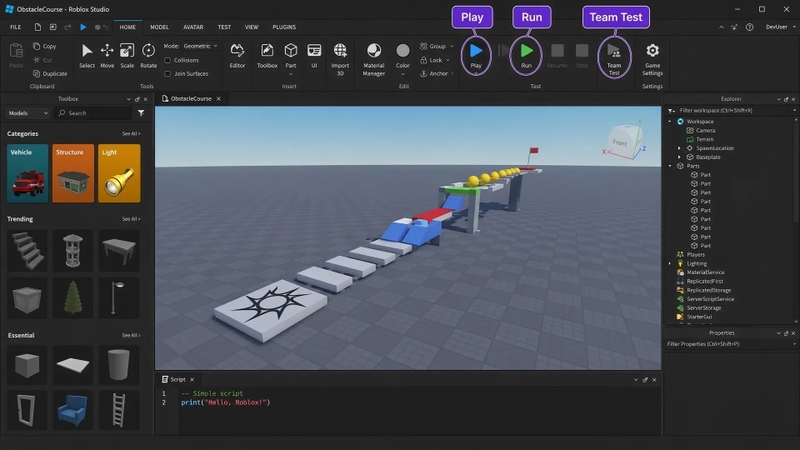Viewport: 800px width, 450px height.
Task: Open the UI insert tool
Action: point(314,56)
